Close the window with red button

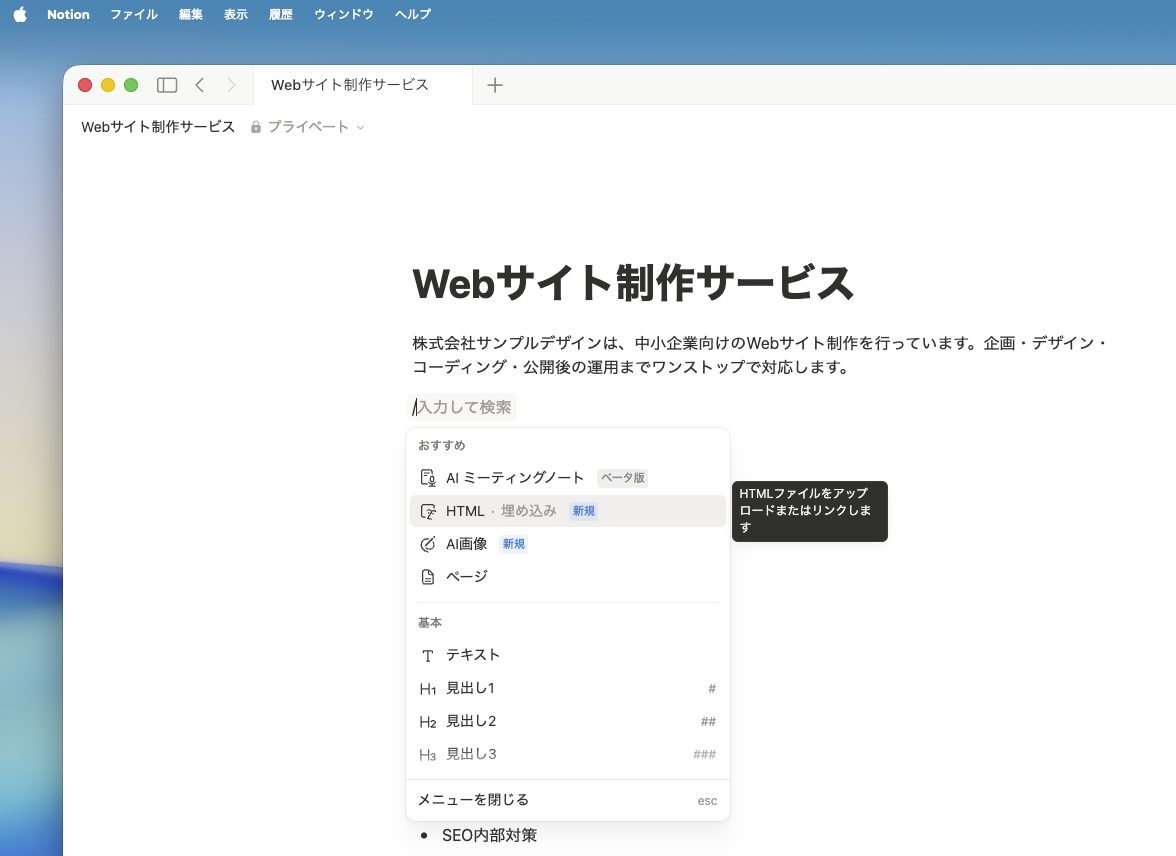tap(85, 86)
